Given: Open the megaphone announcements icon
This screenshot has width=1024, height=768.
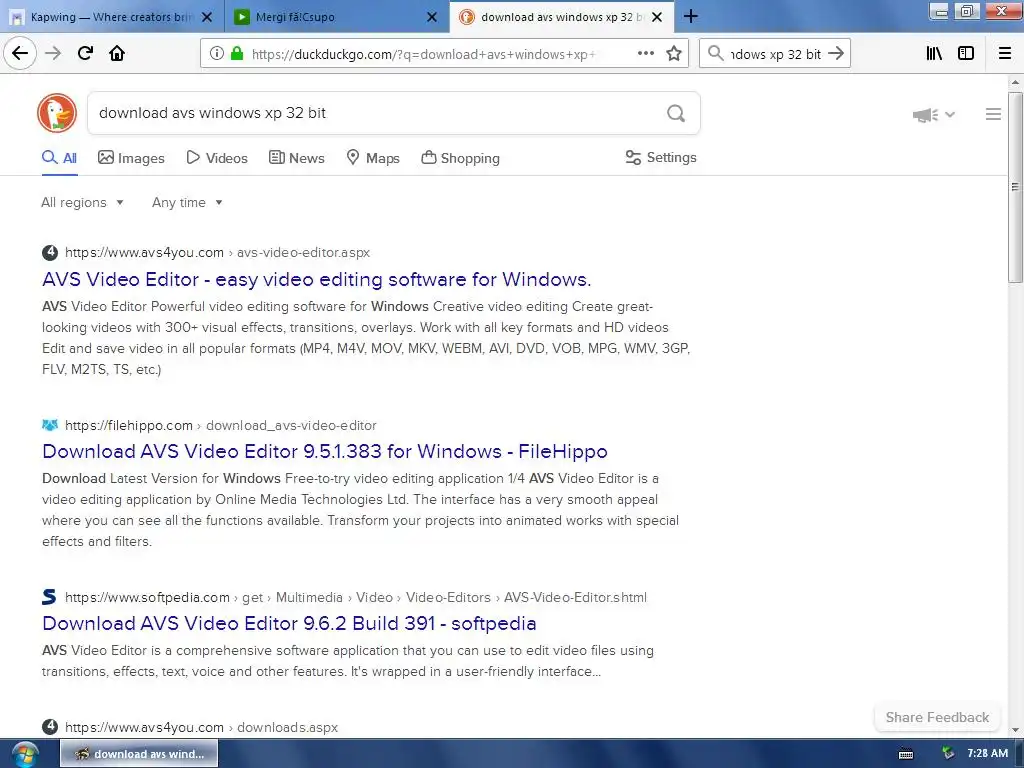Looking at the screenshot, I should click(925, 115).
